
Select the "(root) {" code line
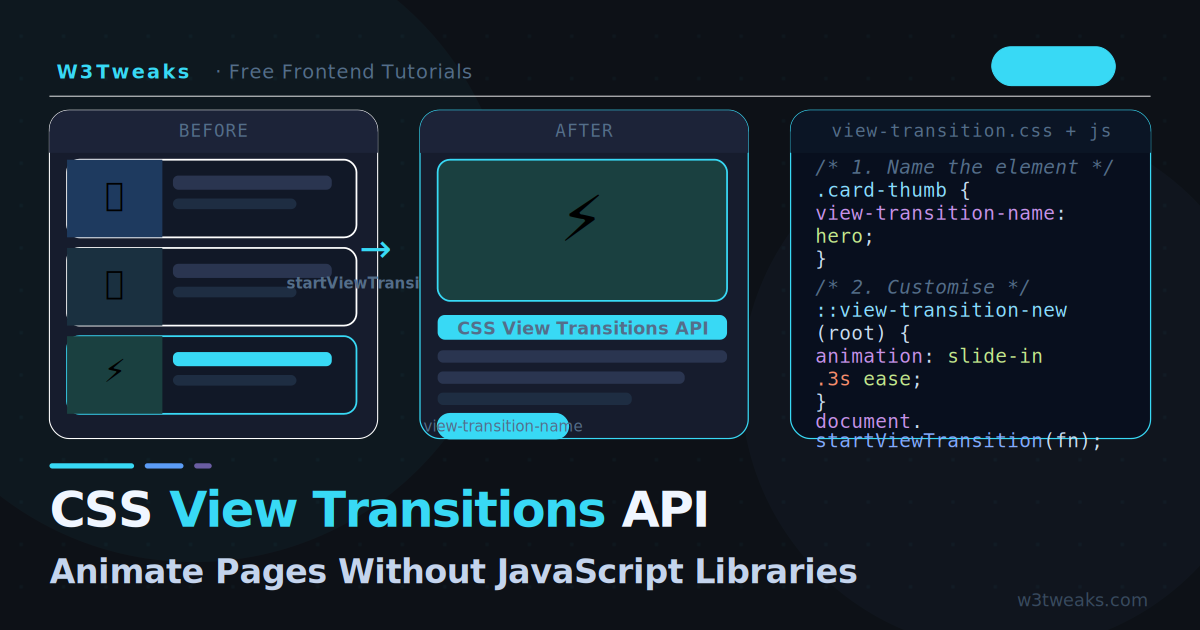pos(862,333)
